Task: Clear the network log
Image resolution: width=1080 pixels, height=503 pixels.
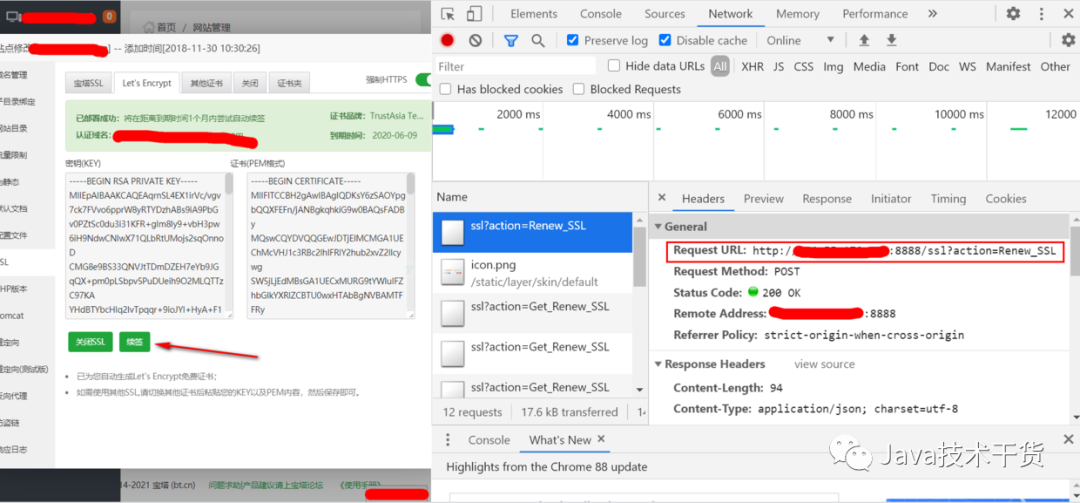Action: pos(475,41)
